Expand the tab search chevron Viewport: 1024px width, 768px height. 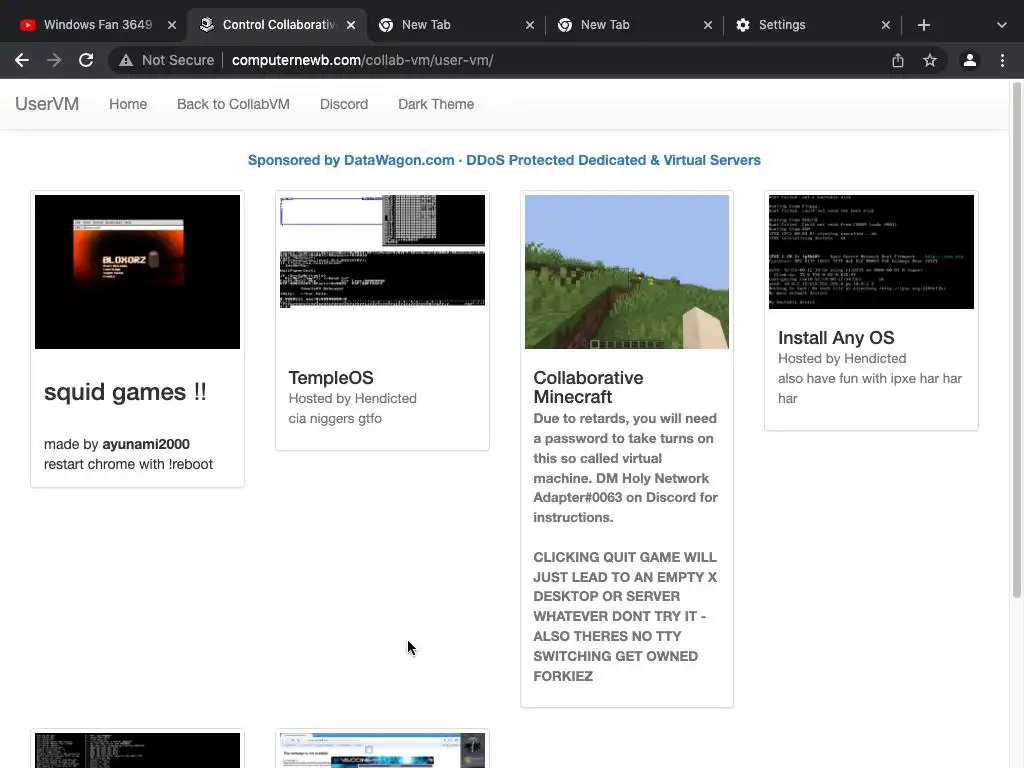pyautogui.click(x=1002, y=25)
